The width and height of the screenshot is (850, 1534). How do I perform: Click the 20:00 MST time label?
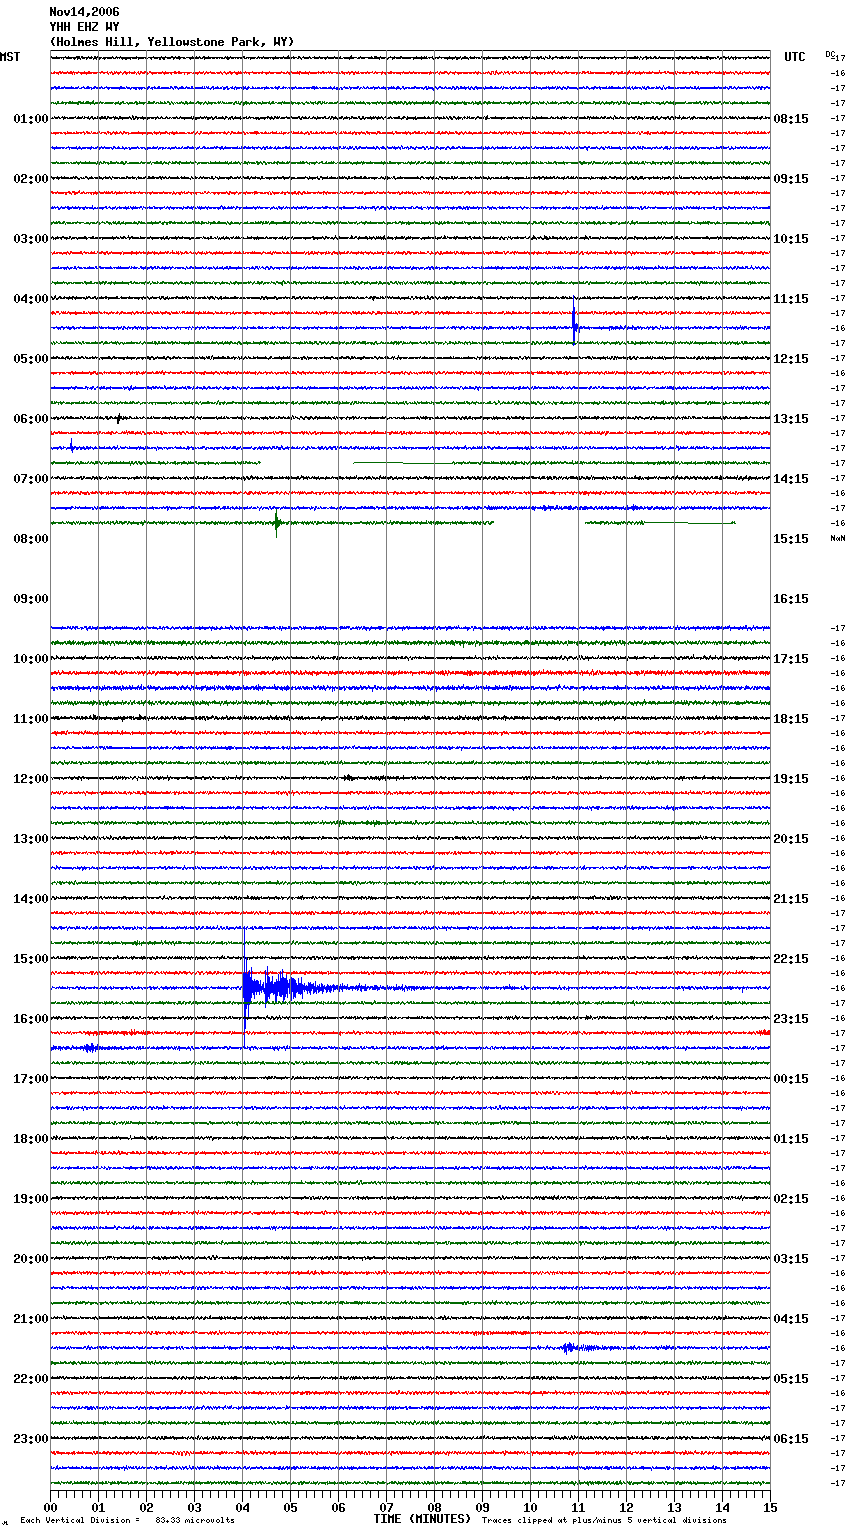coord(31,1259)
